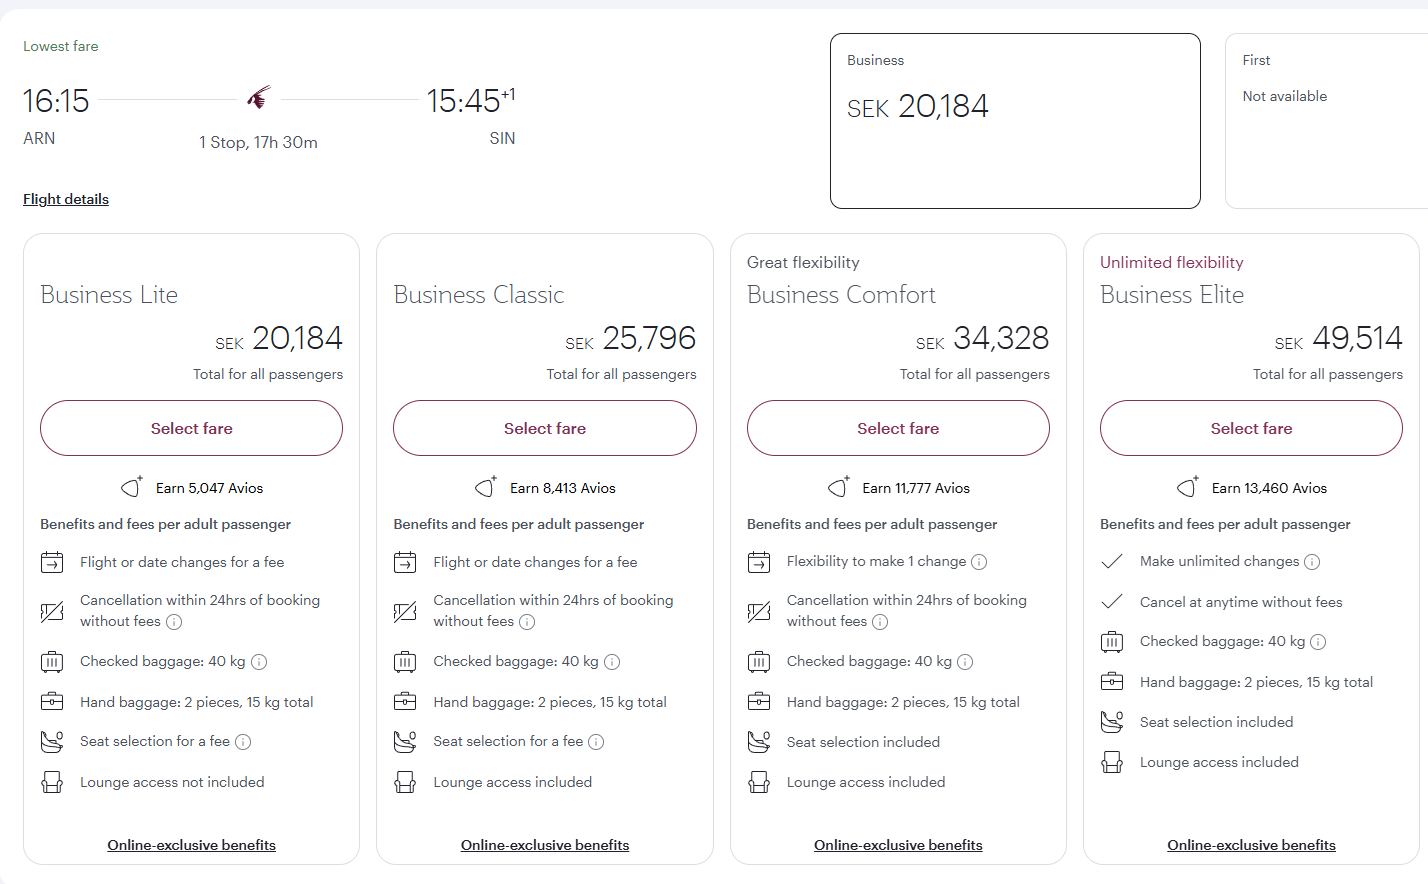
Task: Select the Business Classic fare
Action: click(544, 428)
